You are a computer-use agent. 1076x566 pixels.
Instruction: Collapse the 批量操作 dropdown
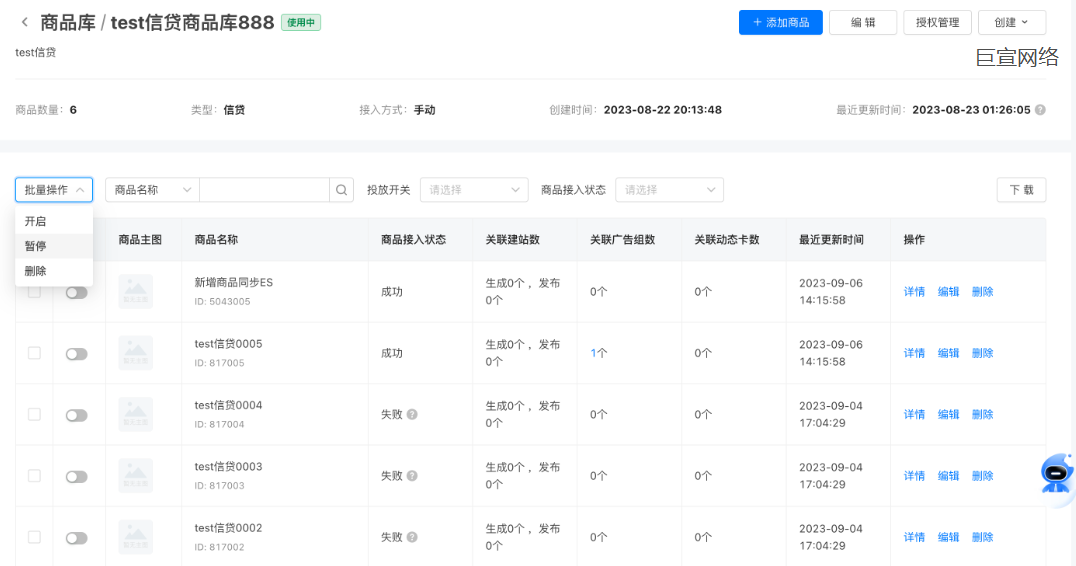(54, 190)
